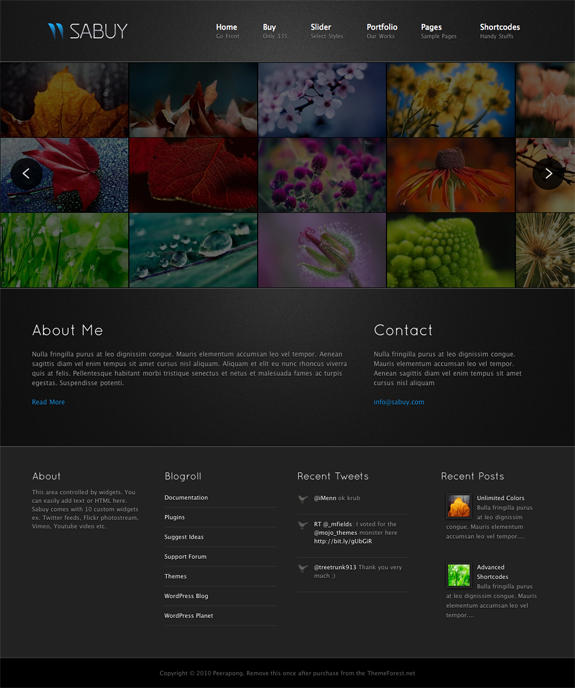The height and width of the screenshot is (688, 575).
Task: Go to previous slide arrow
Action: [26, 174]
